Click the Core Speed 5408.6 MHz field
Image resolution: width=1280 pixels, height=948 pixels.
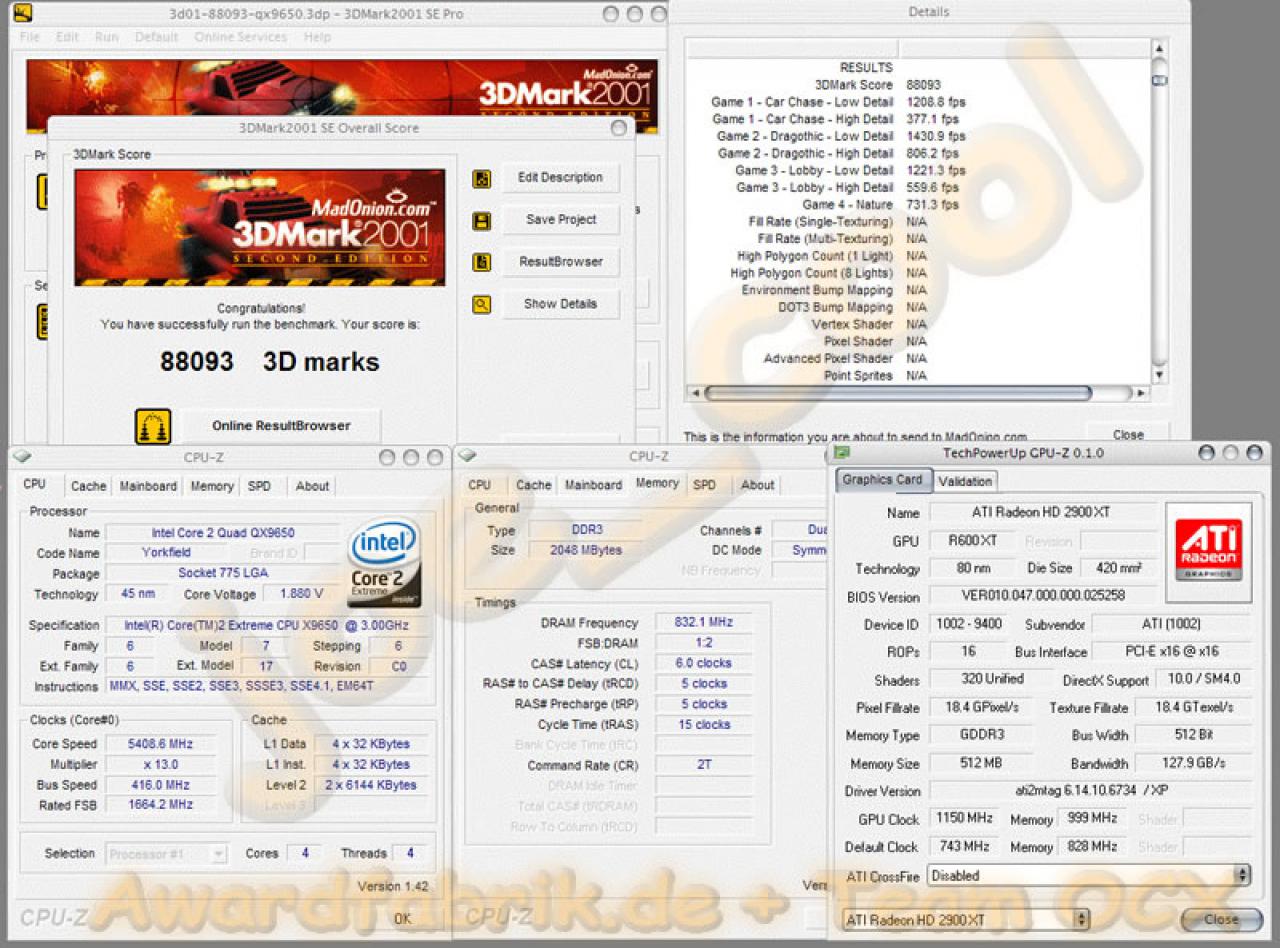(162, 744)
